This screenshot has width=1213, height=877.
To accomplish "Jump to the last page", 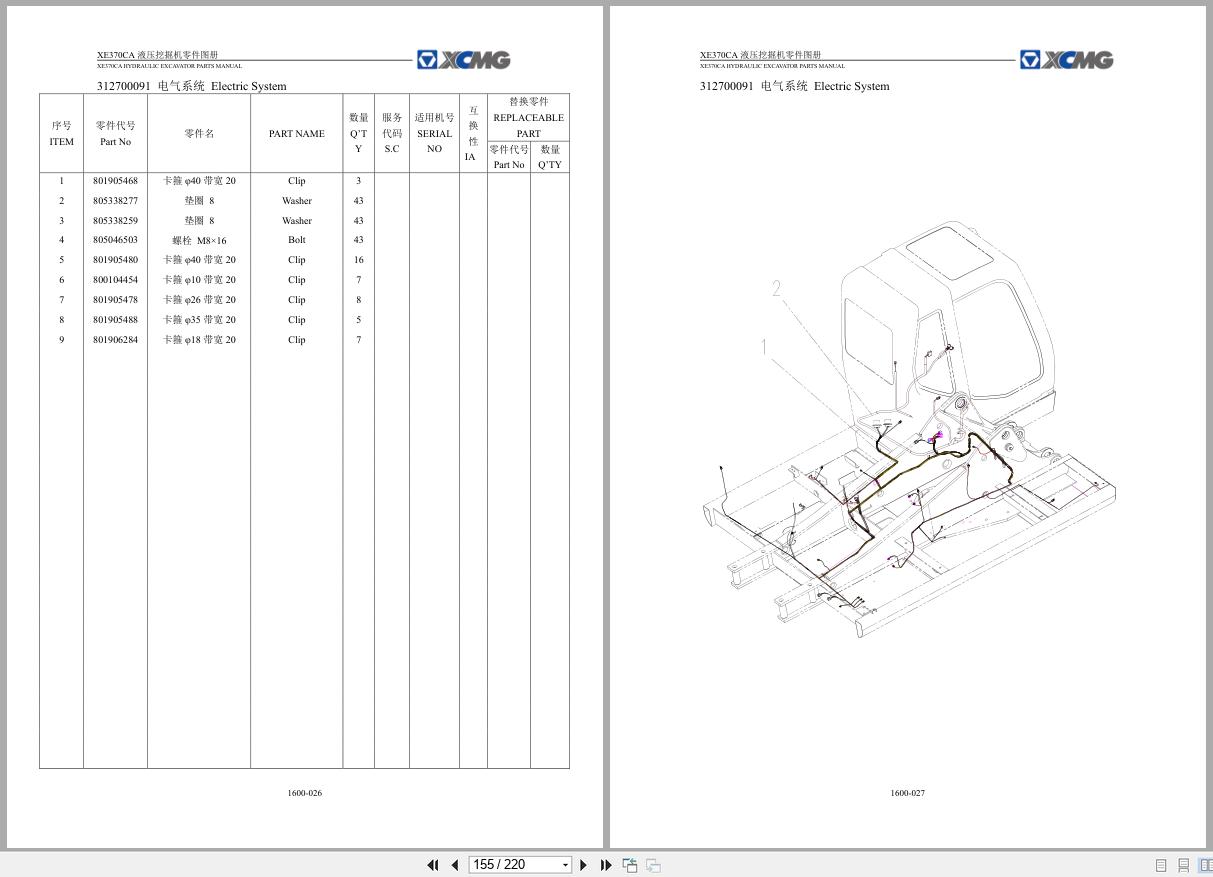I will coord(606,865).
